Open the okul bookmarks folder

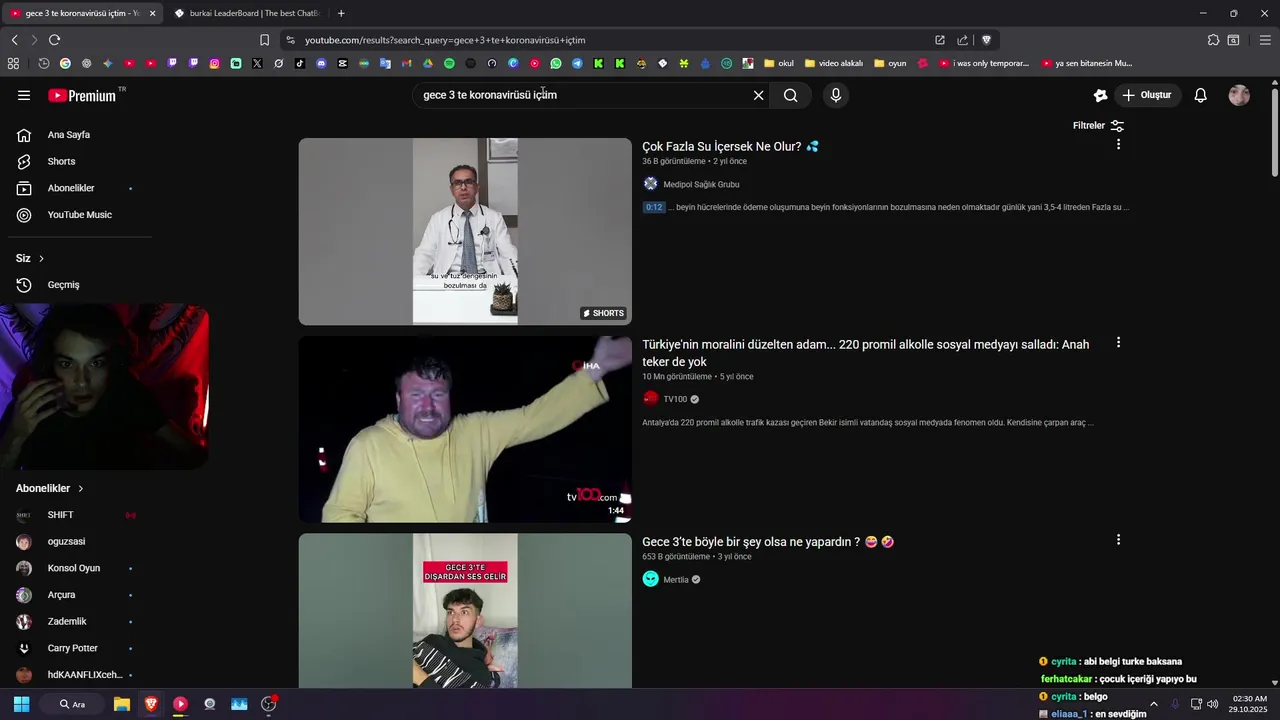click(x=778, y=63)
